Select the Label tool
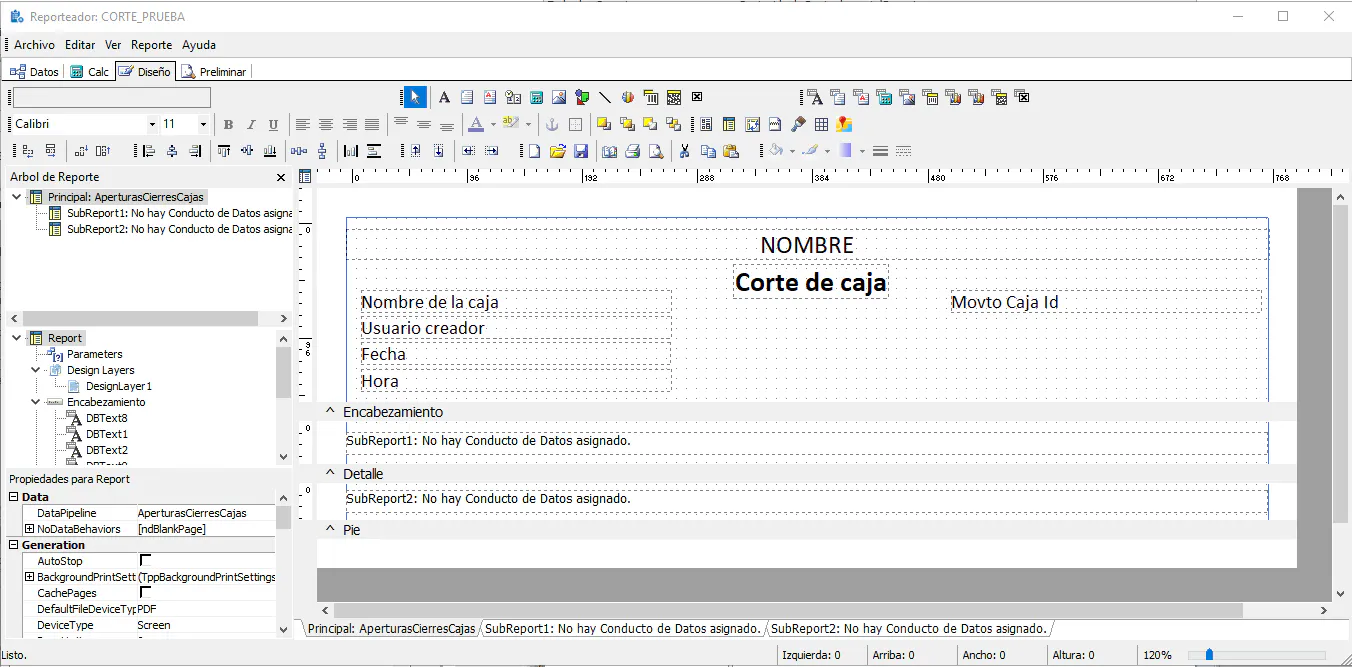This screenshot has height=667, width=1352. (444, 97)
